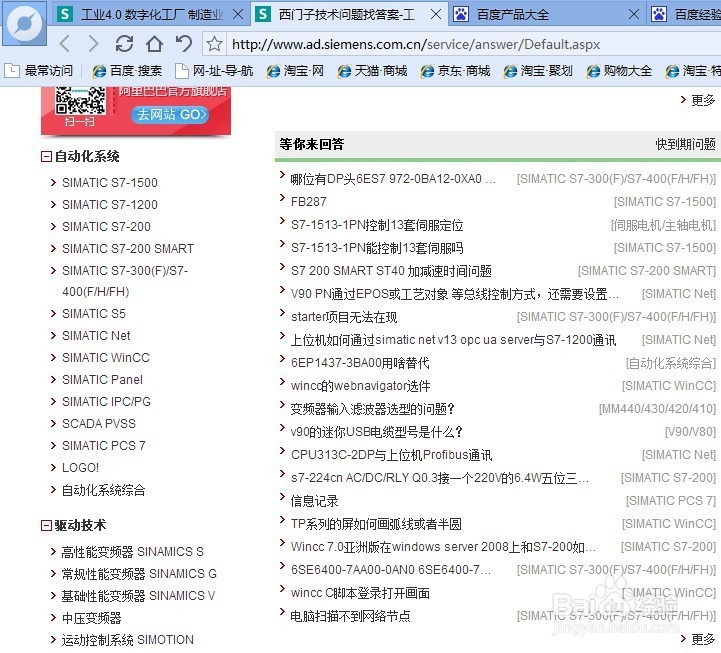Screen dimensions: 721x653
Task: Click the address bar URL field
Action: [474, 44]
